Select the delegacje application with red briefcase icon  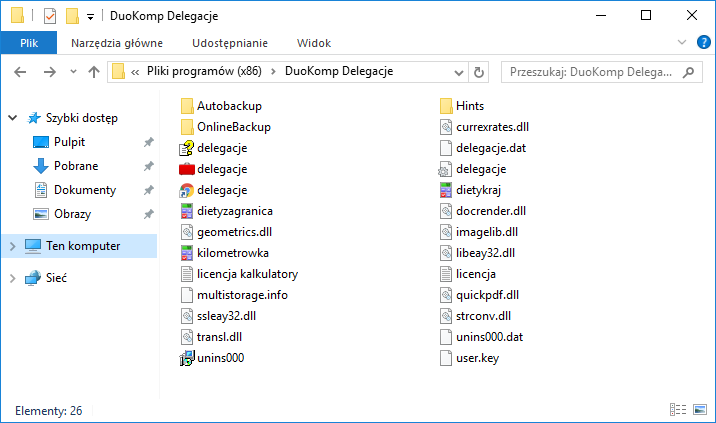tap(214, 169)
